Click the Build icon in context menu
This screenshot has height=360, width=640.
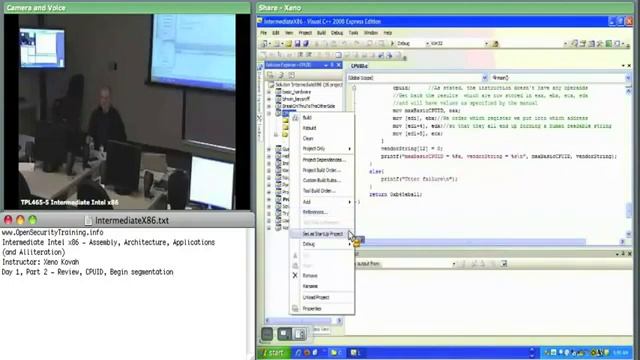[295, 118]
